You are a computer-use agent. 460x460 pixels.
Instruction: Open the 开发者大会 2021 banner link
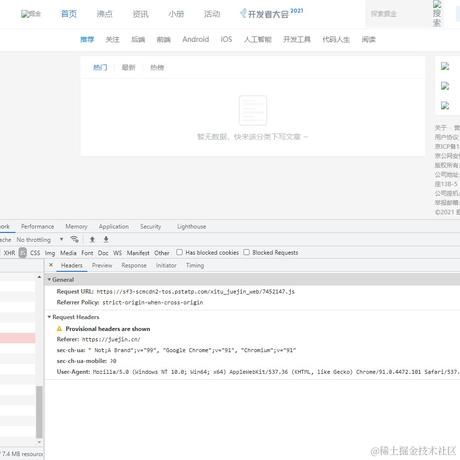(272, 13)
